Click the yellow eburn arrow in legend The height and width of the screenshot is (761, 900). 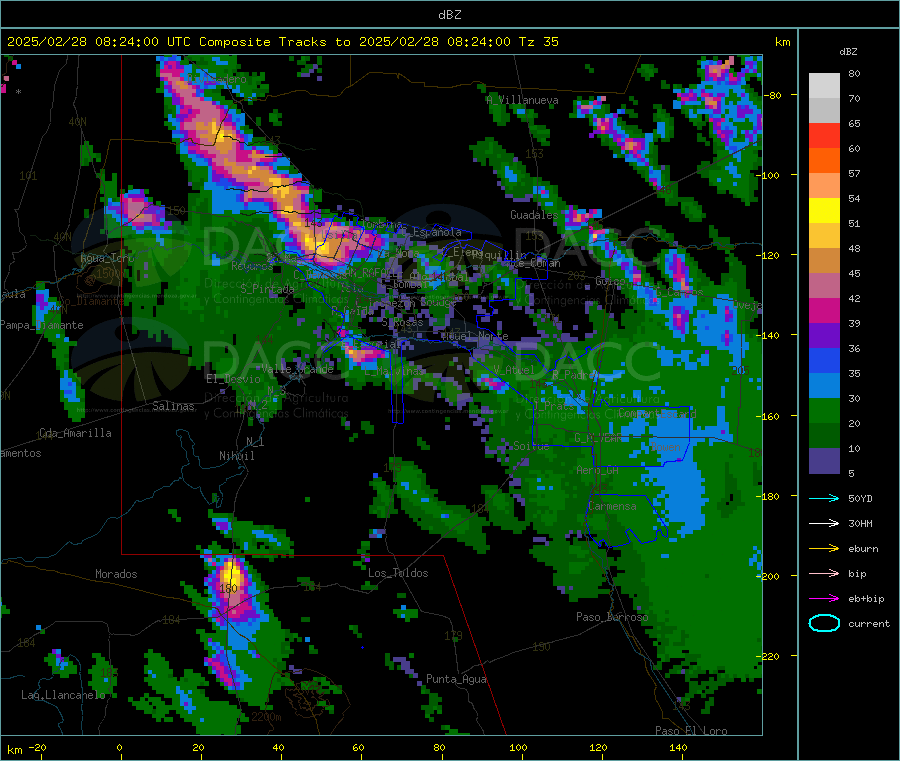click(824, 549)
